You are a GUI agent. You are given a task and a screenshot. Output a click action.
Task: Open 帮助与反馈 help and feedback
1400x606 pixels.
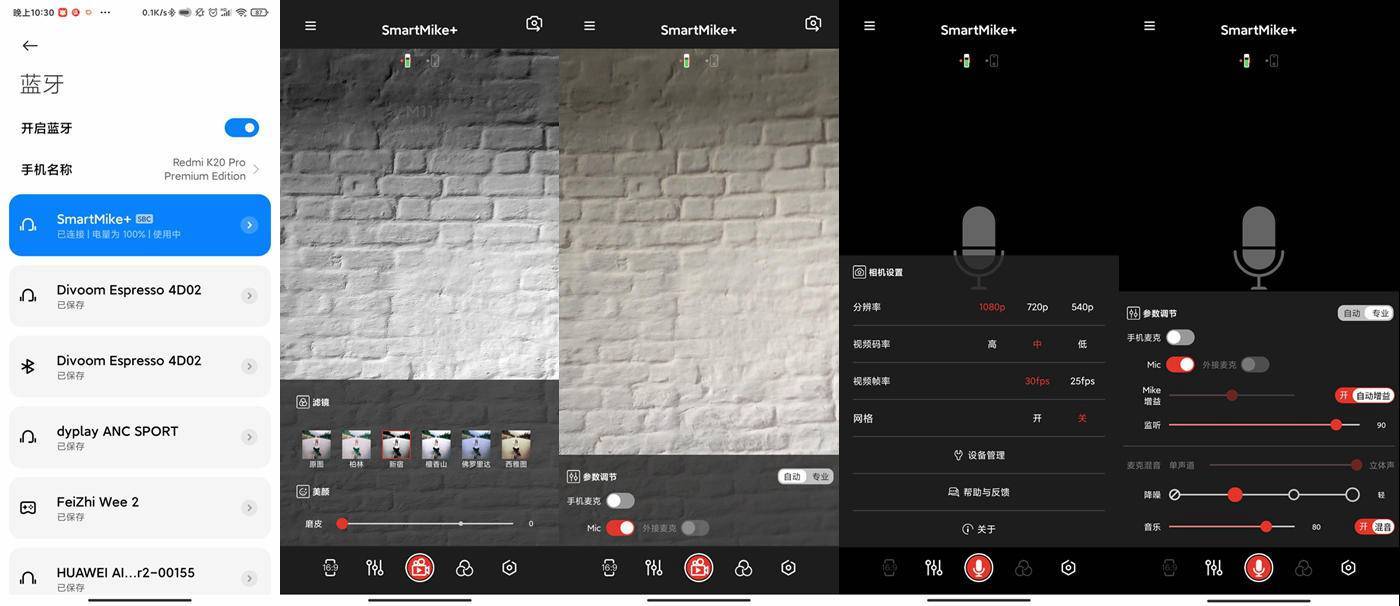(x=978, y=492)
